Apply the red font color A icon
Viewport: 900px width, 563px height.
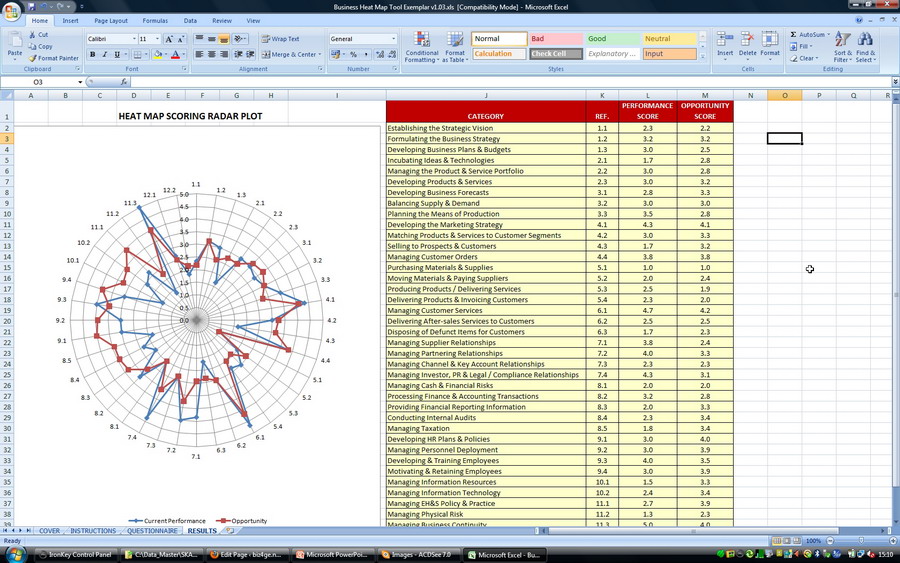[x=176, y=55]
